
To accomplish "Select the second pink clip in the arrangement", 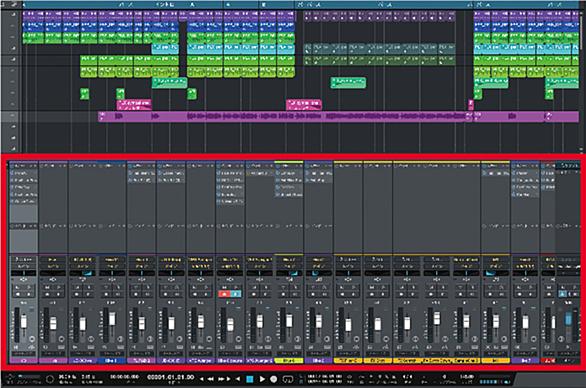I will pyautogui.click(x=304, y=105).
